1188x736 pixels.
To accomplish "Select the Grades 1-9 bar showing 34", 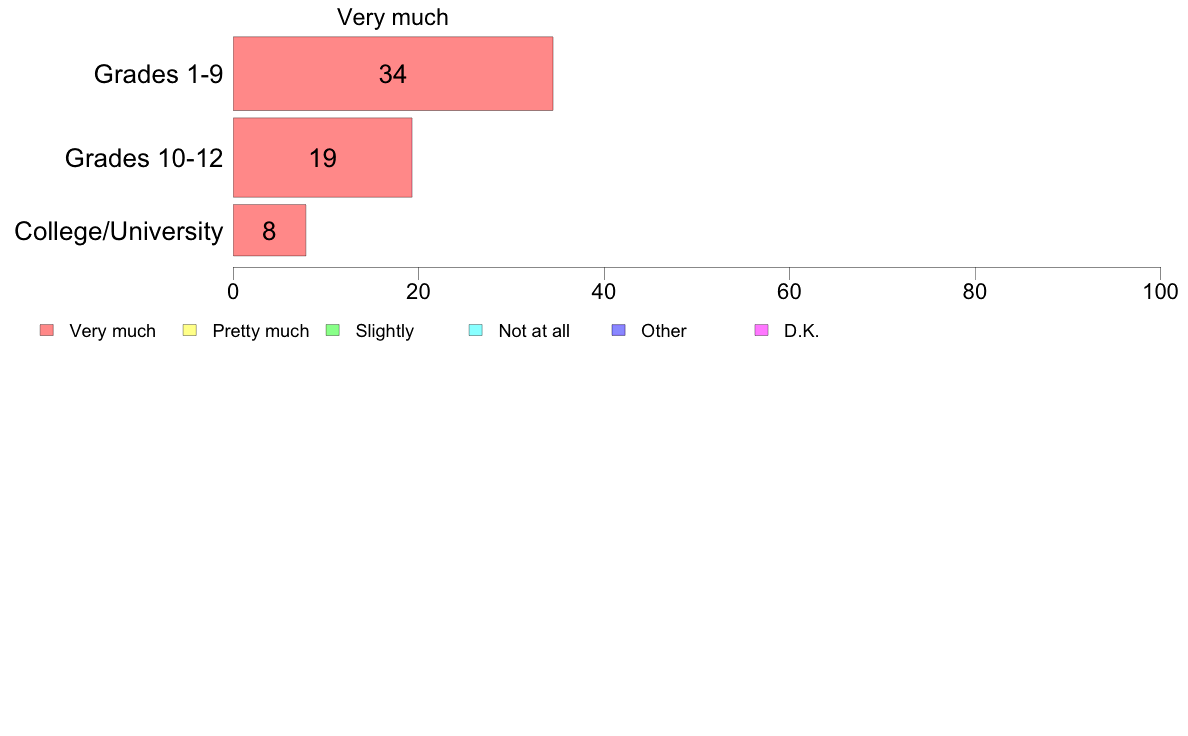I will click(392, 74).
